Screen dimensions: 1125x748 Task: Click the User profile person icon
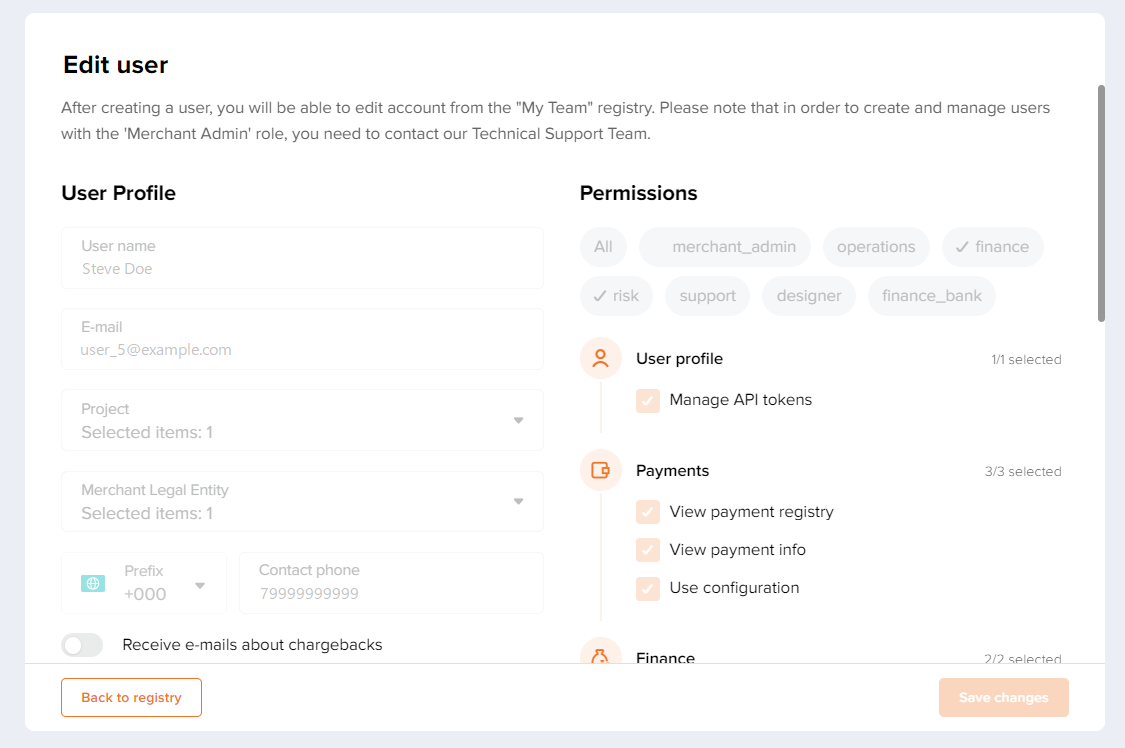pyautogui.click(x=601, y=358)
